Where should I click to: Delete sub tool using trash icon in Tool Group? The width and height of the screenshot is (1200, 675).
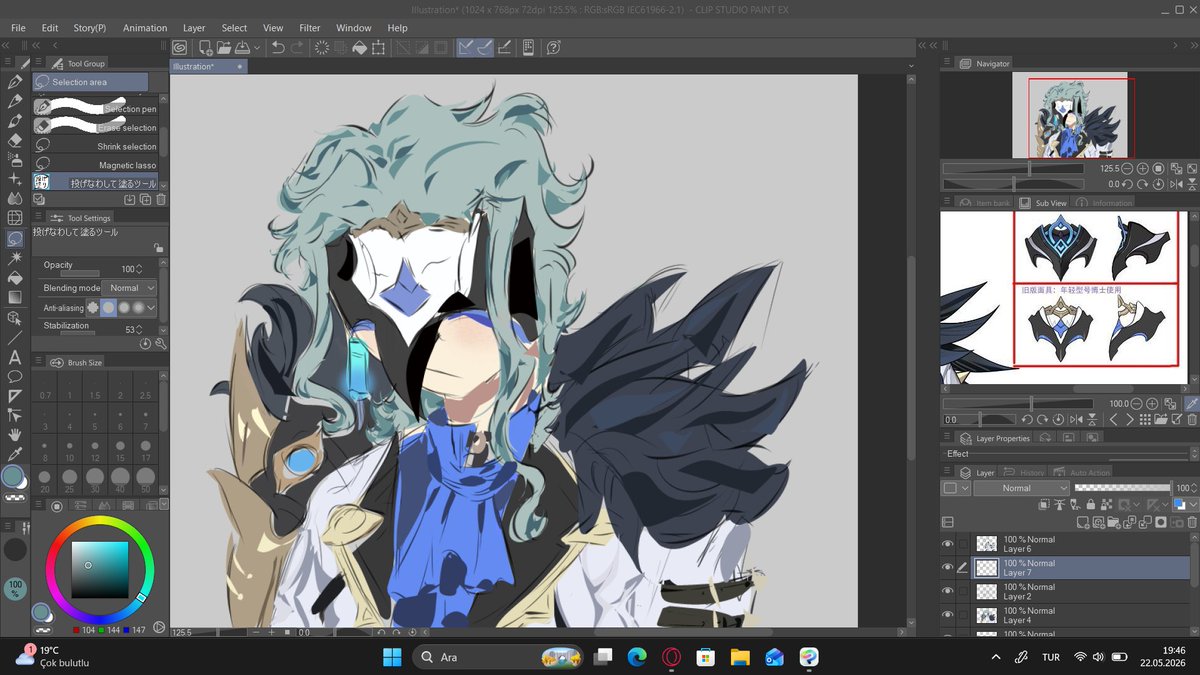tap(160, 199)
